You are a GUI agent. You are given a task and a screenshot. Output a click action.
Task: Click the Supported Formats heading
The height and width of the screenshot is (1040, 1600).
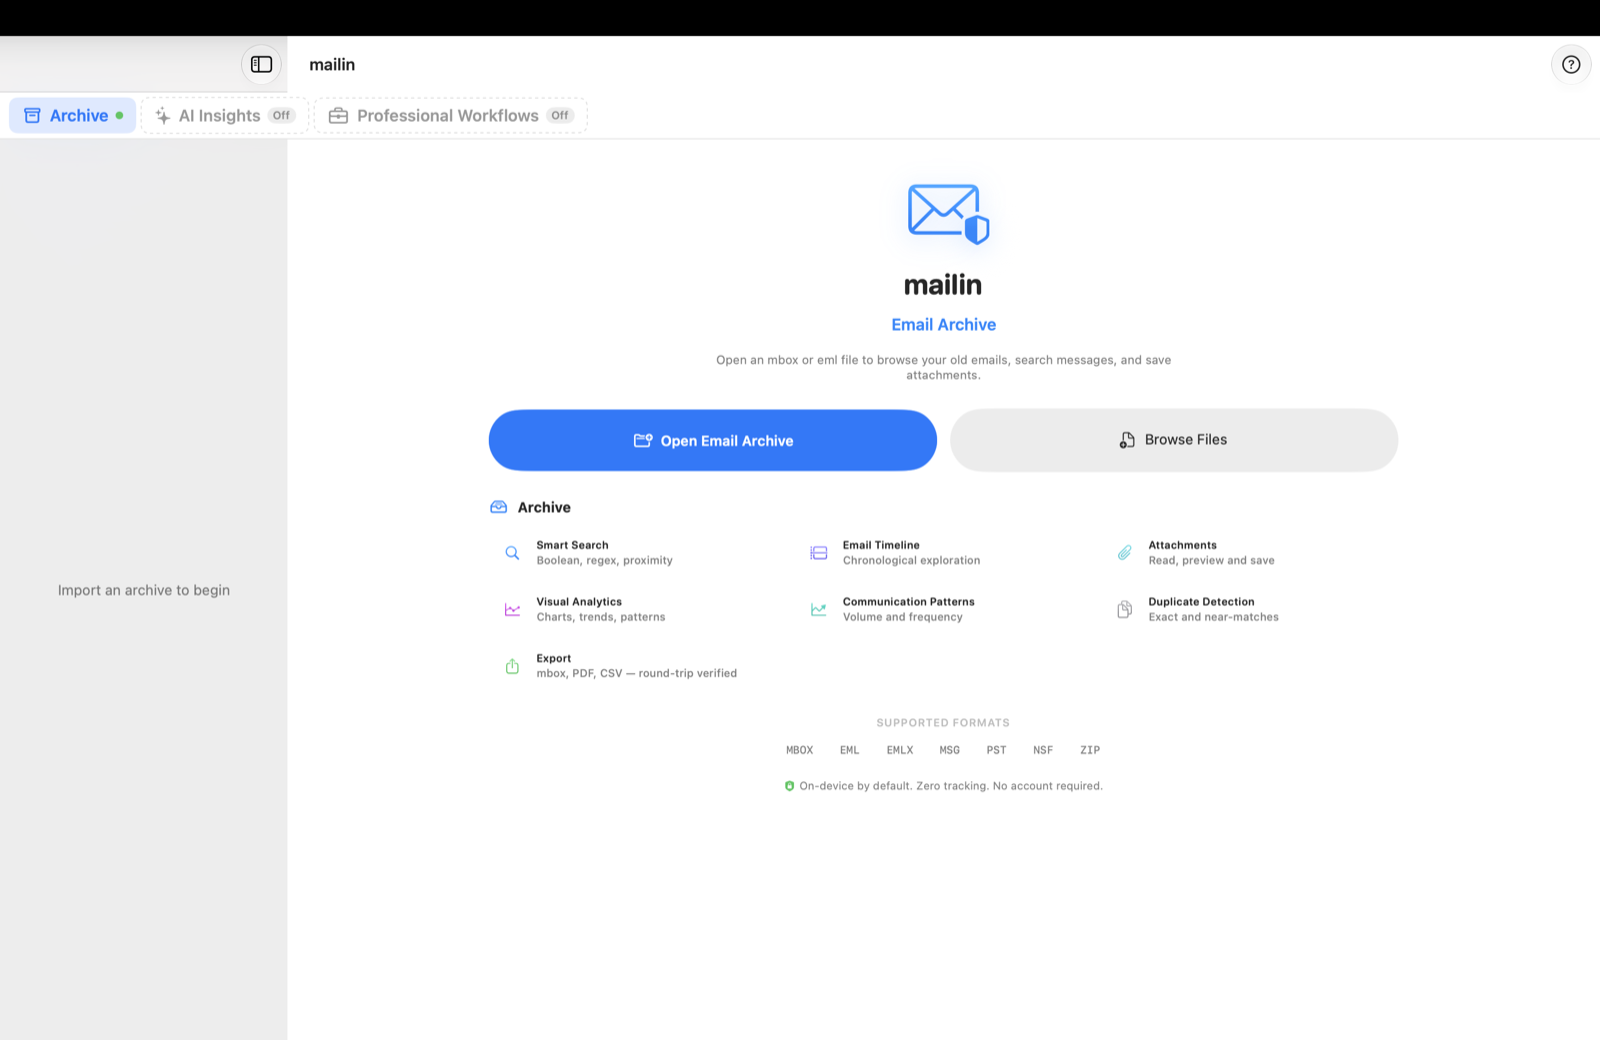coord(943,723)
